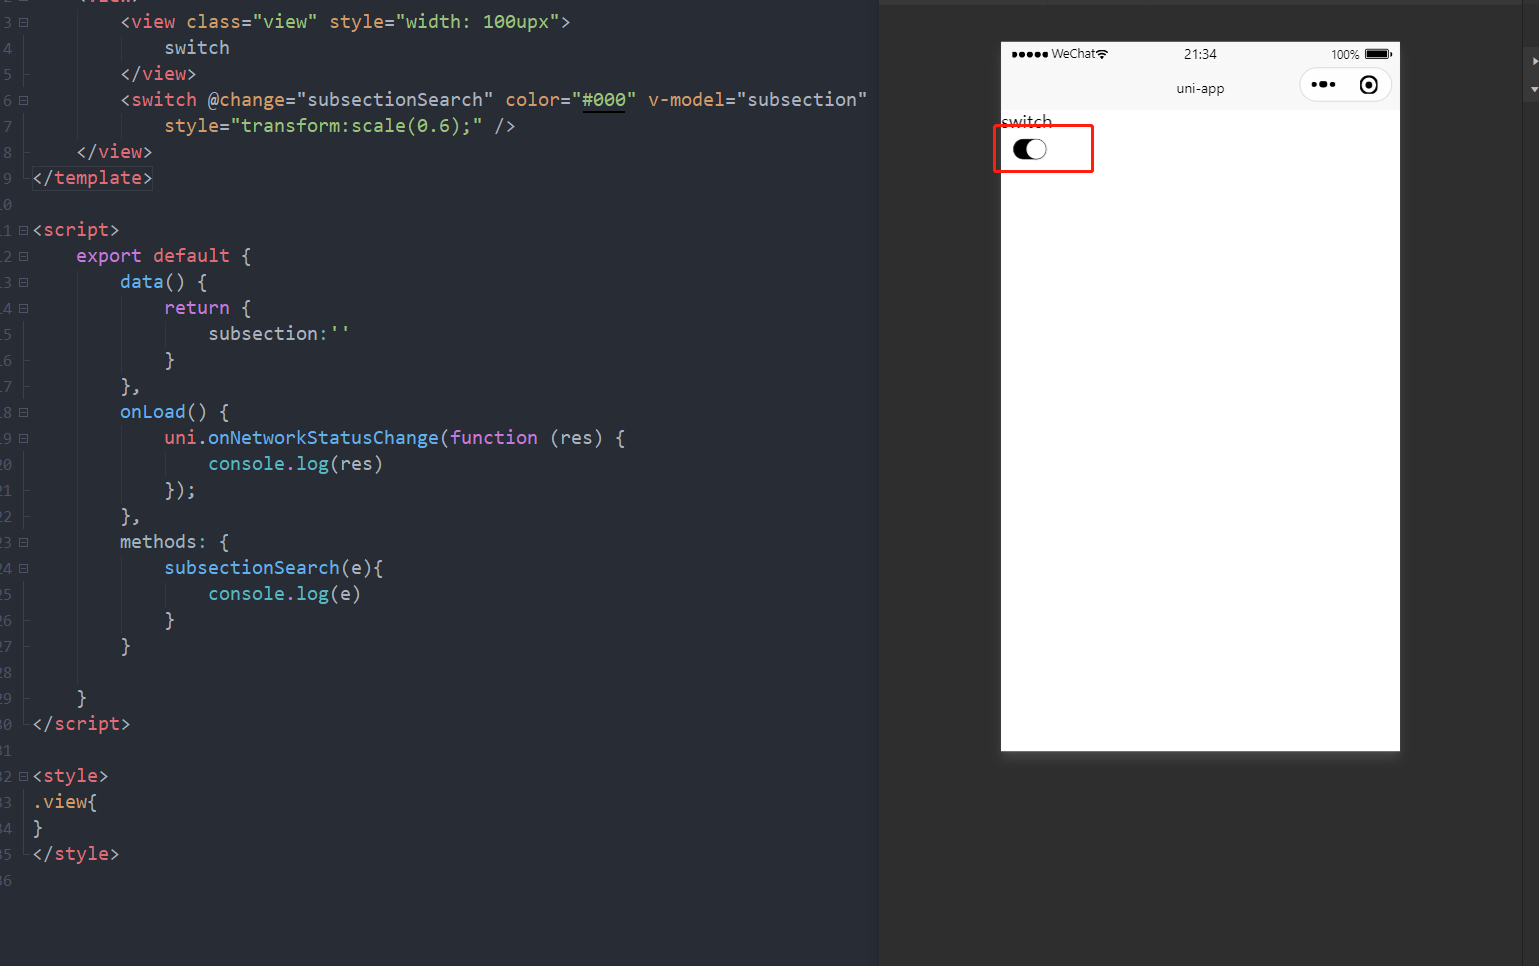The height and width of the screenshot is (966, 1539).
Task: Click console.log(res) in the code
Action: click(295, 464)
